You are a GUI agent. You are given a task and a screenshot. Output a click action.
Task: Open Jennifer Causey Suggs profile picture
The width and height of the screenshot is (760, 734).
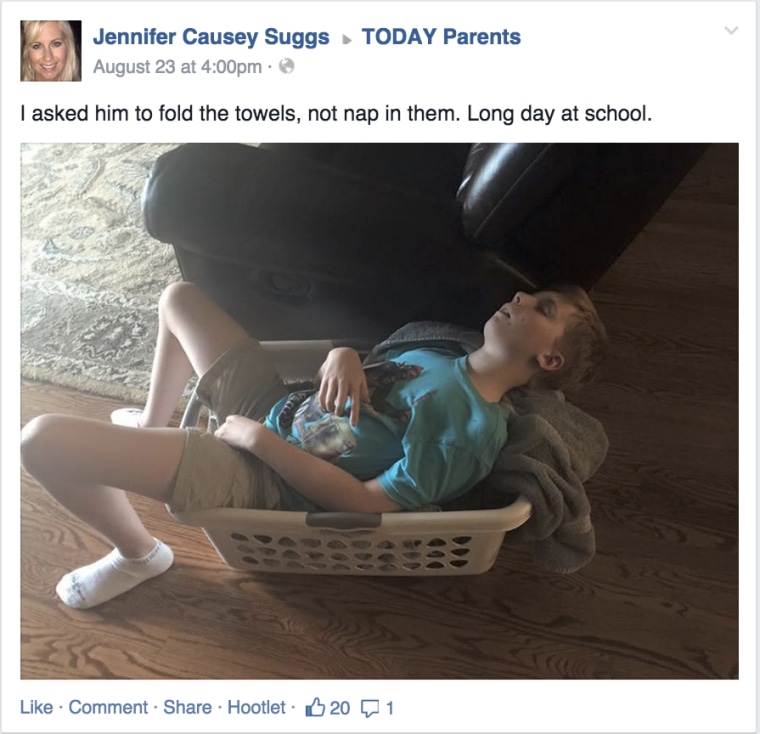tap(51, 50)
